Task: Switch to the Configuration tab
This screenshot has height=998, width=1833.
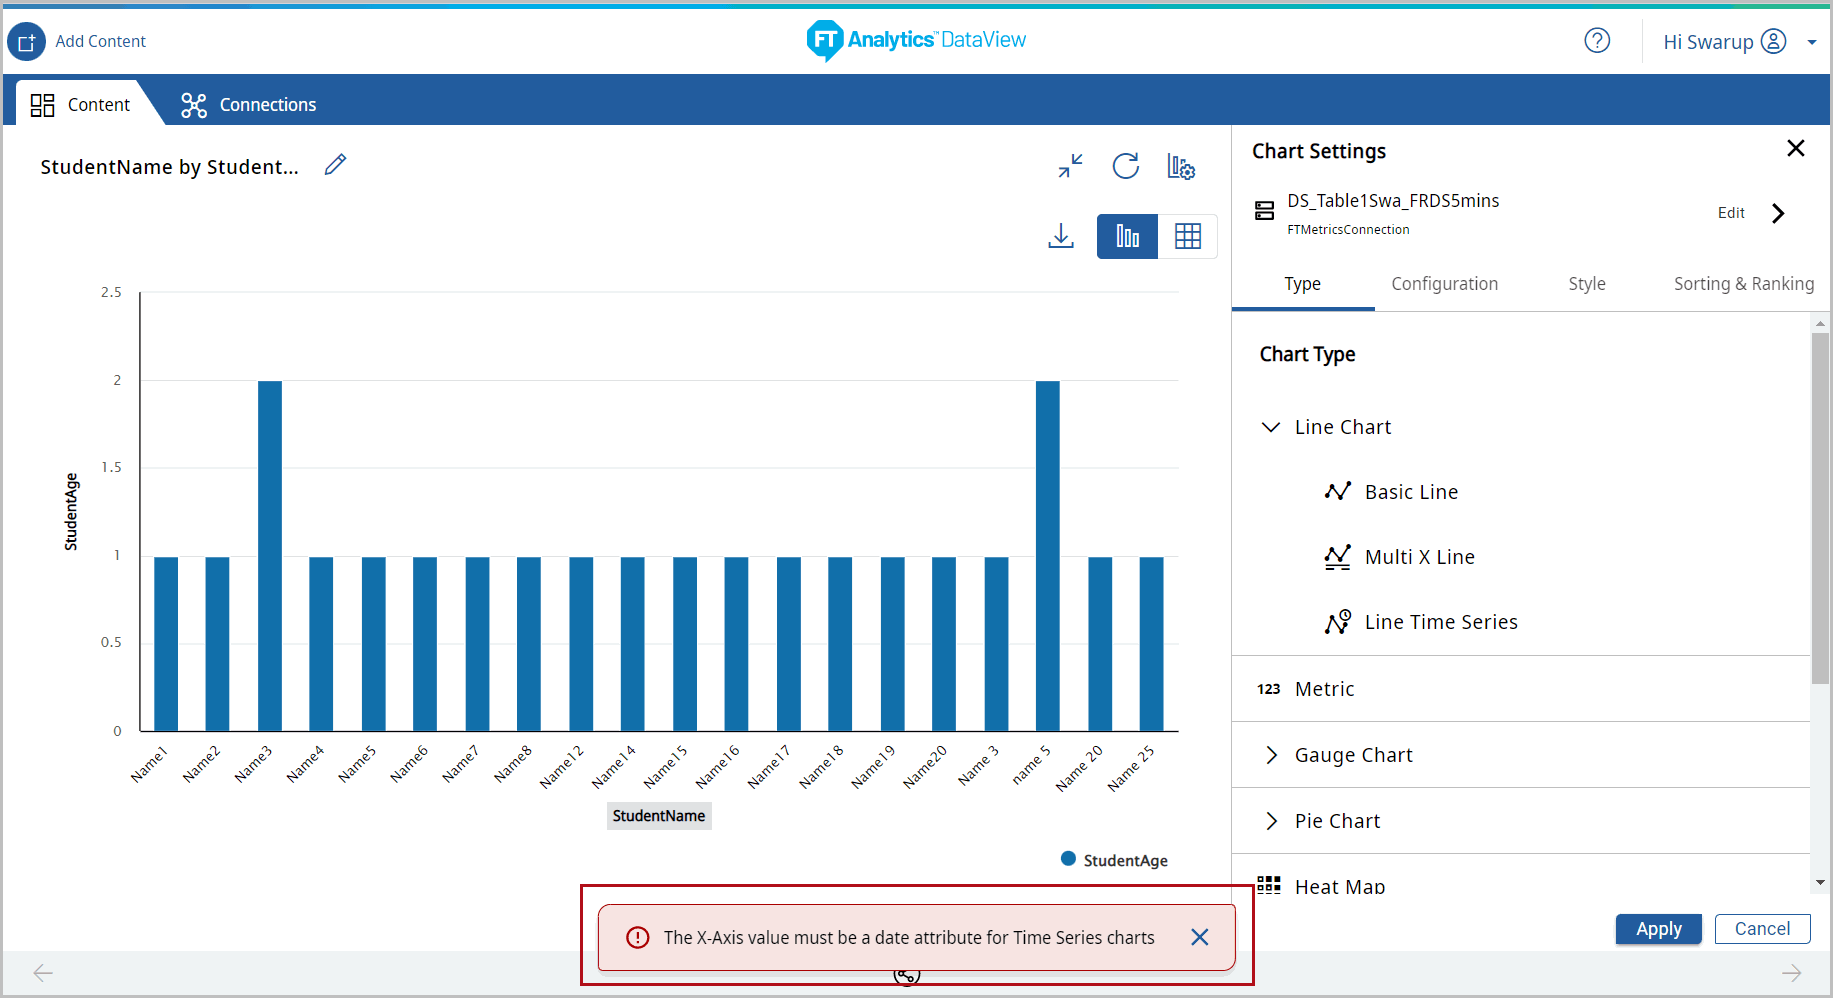Action: (1444, 284)
